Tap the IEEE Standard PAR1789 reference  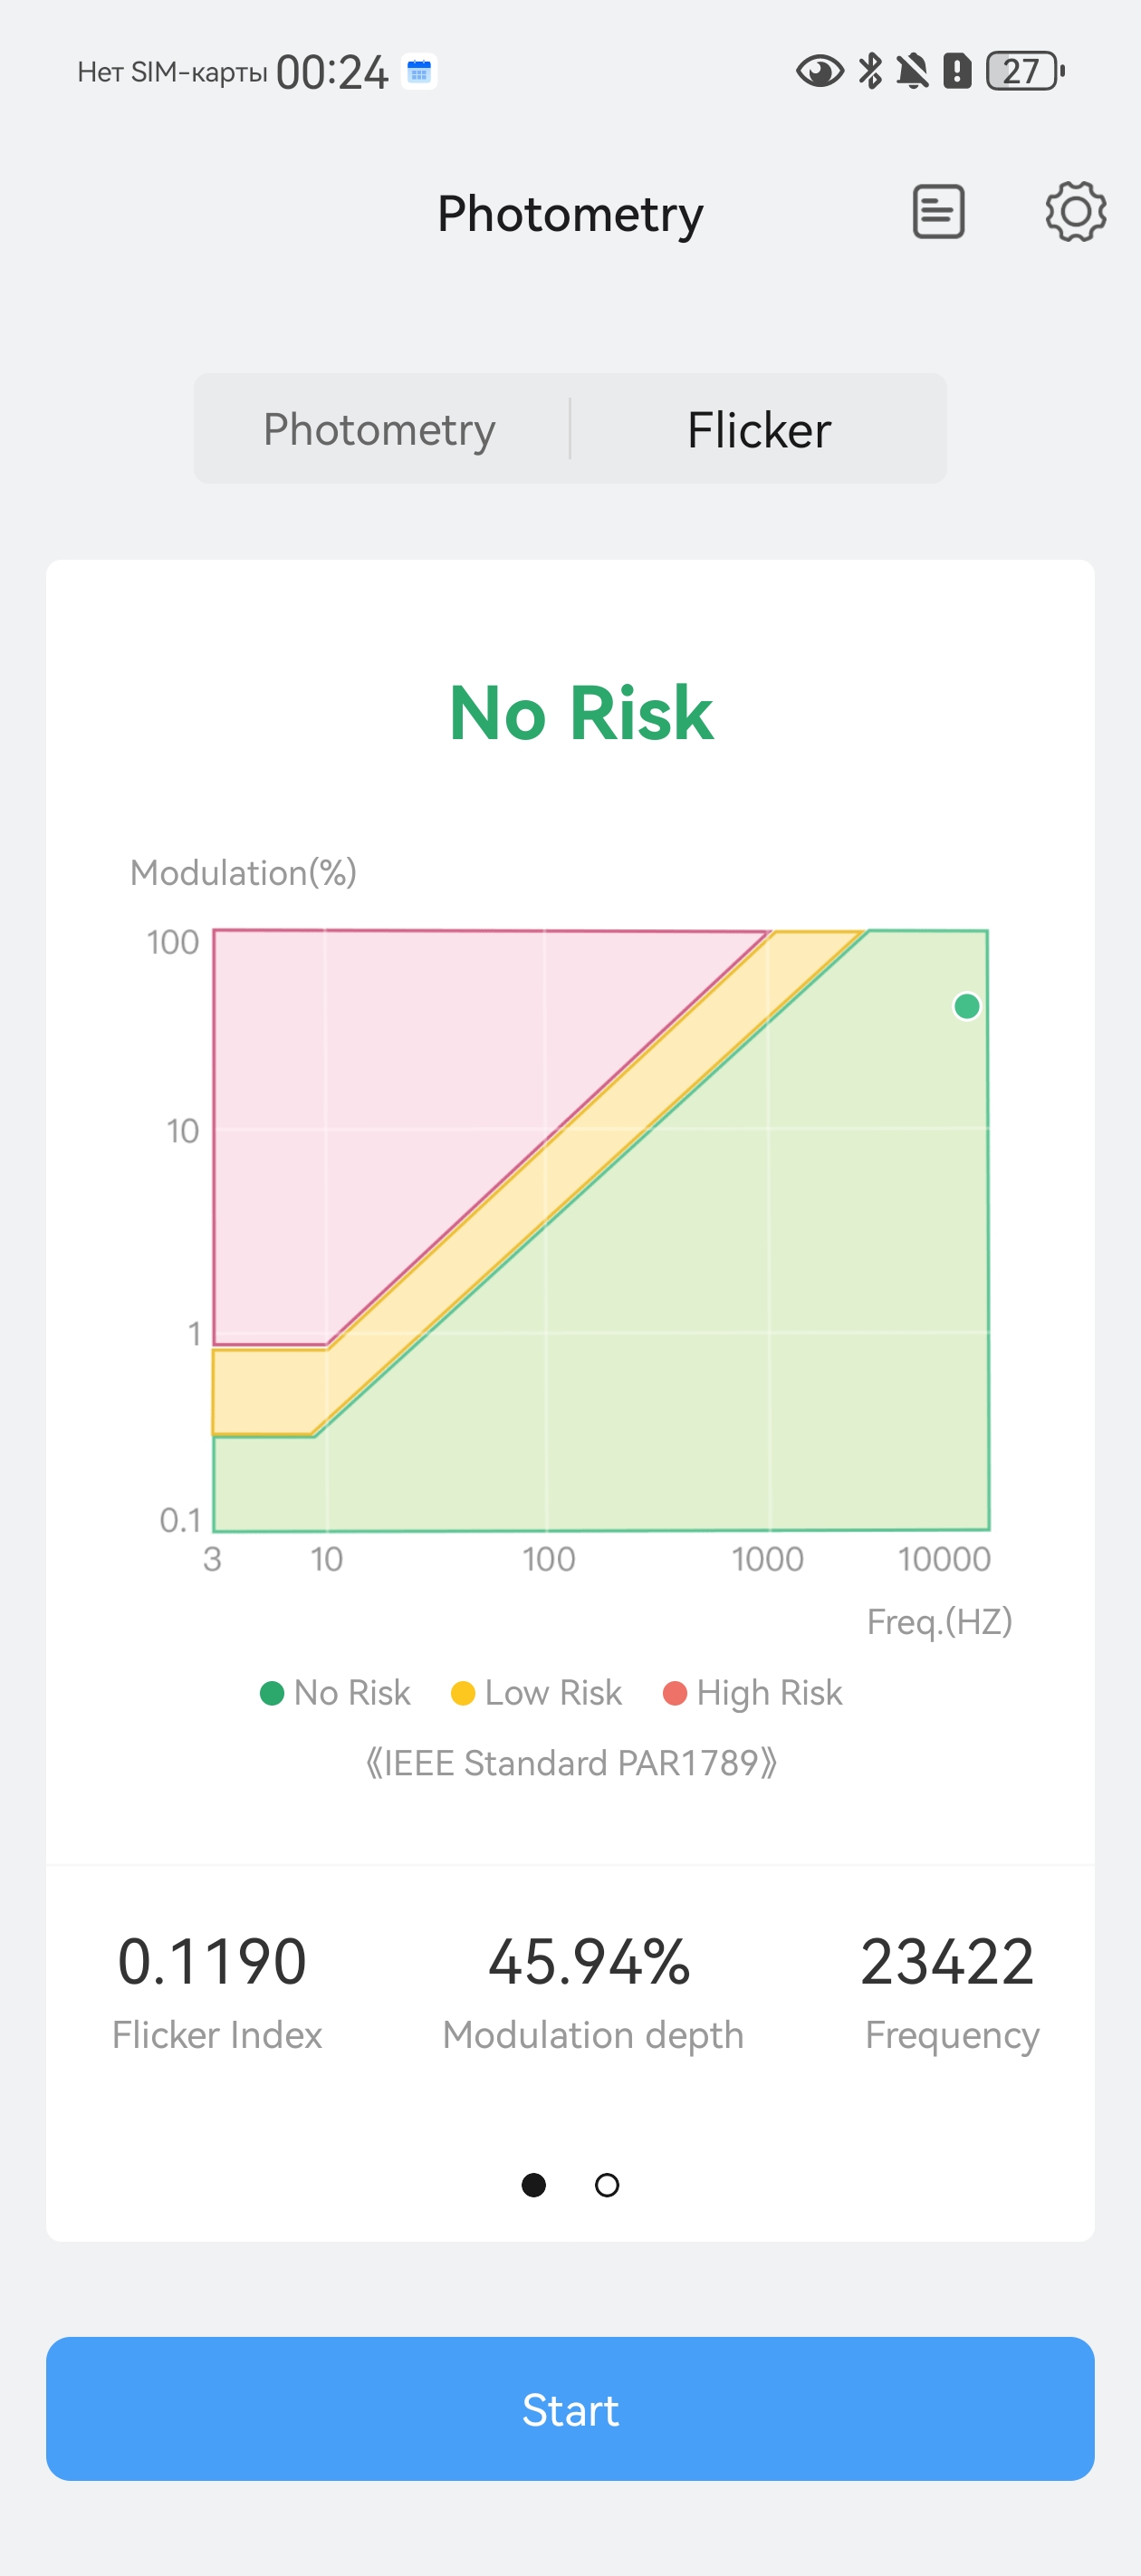571,1763
